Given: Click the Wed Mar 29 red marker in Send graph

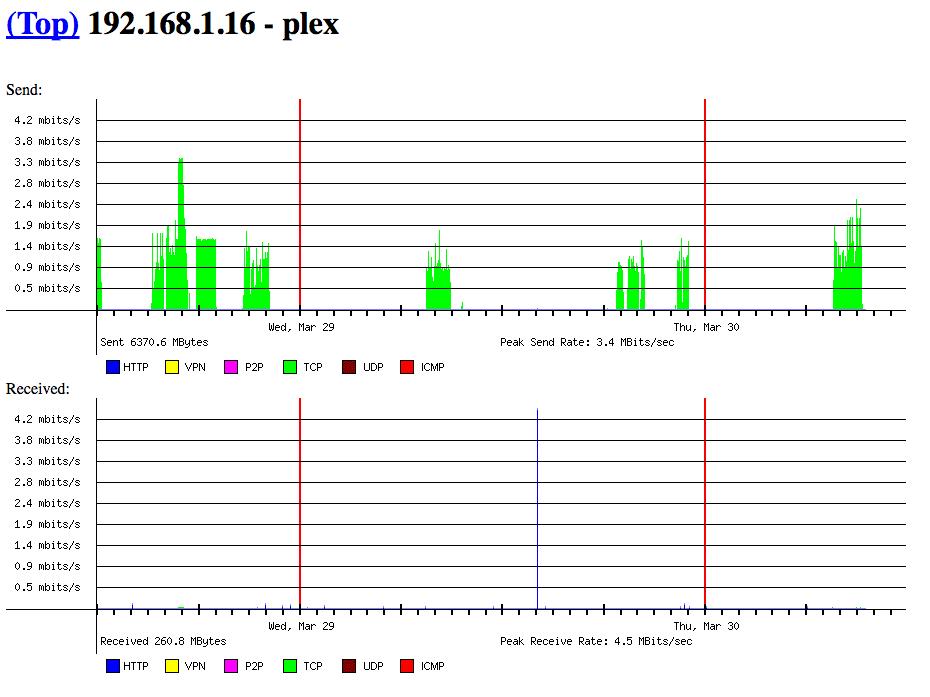Looking at the screenshot, I should (300, 205).
